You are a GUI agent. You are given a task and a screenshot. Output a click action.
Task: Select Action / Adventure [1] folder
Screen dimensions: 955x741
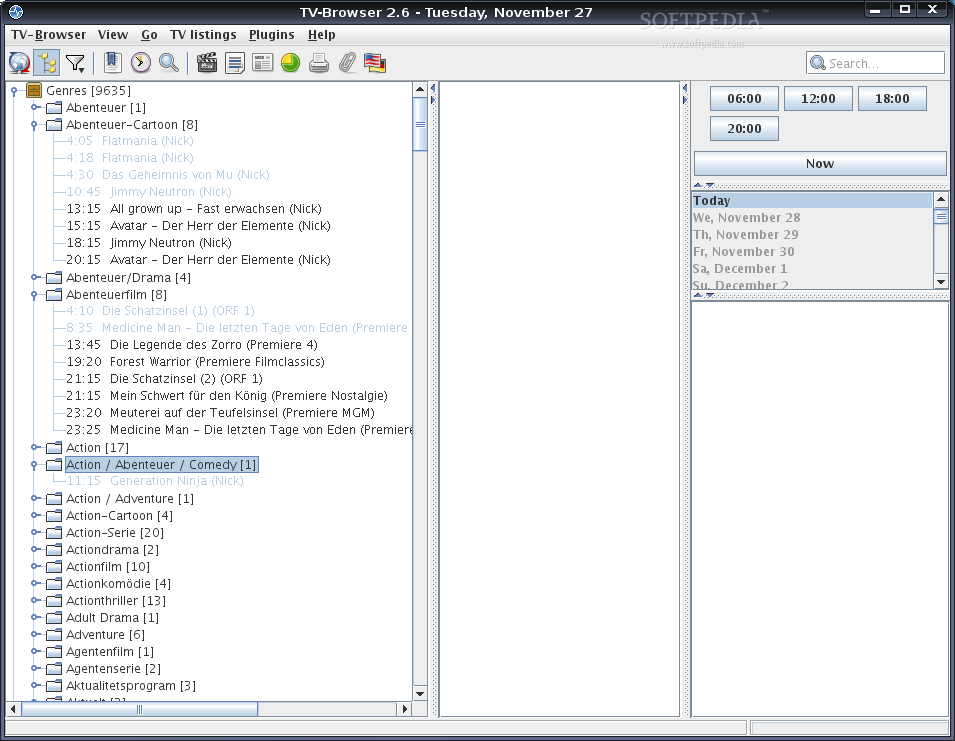coord(130,499)
